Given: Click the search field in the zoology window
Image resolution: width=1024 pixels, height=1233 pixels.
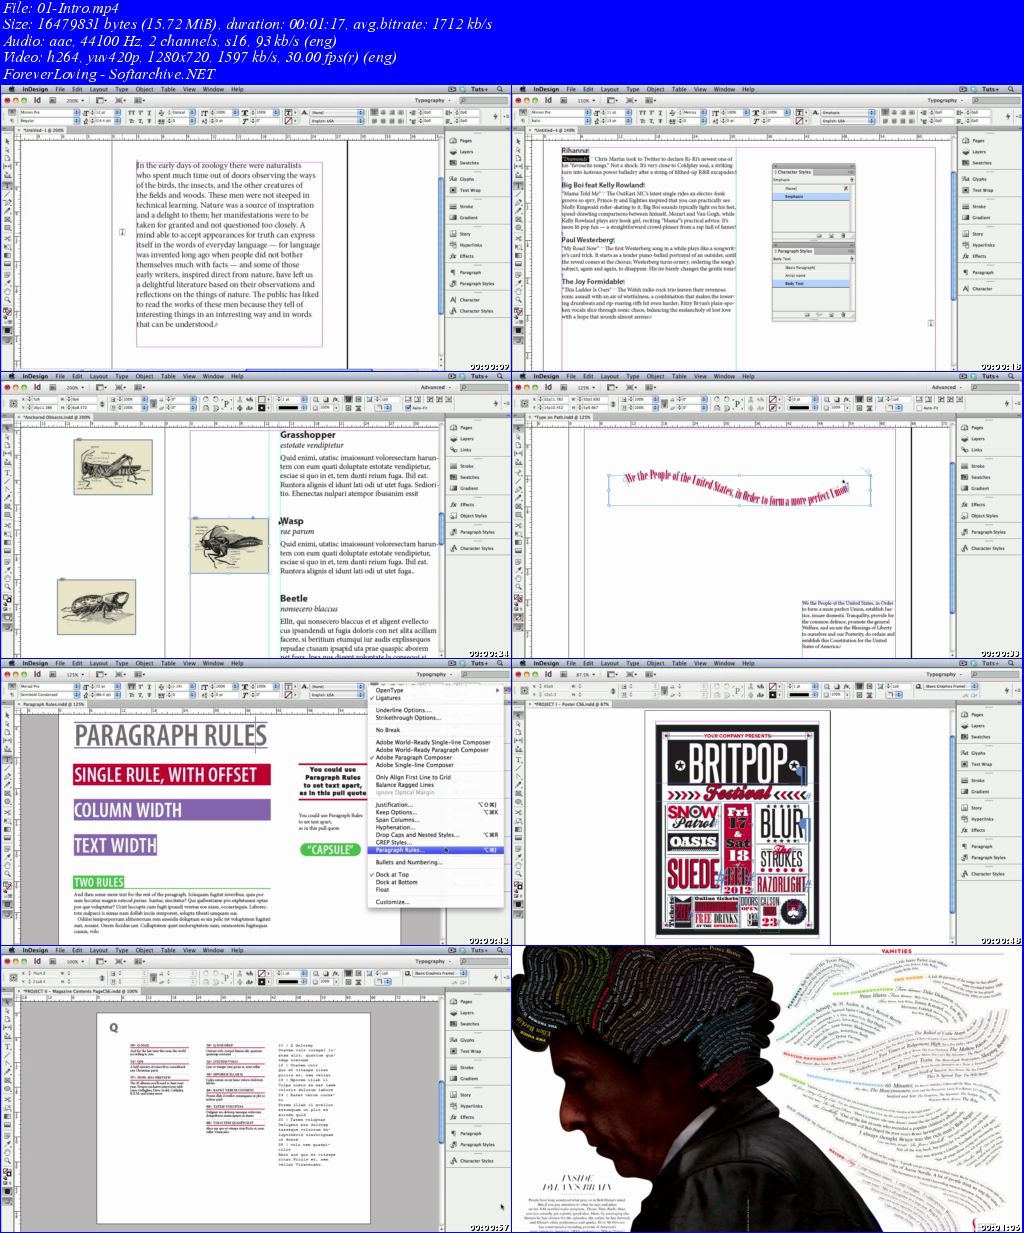Looking at the screenshot, I should pyautogui.click(x=481, y=100).
